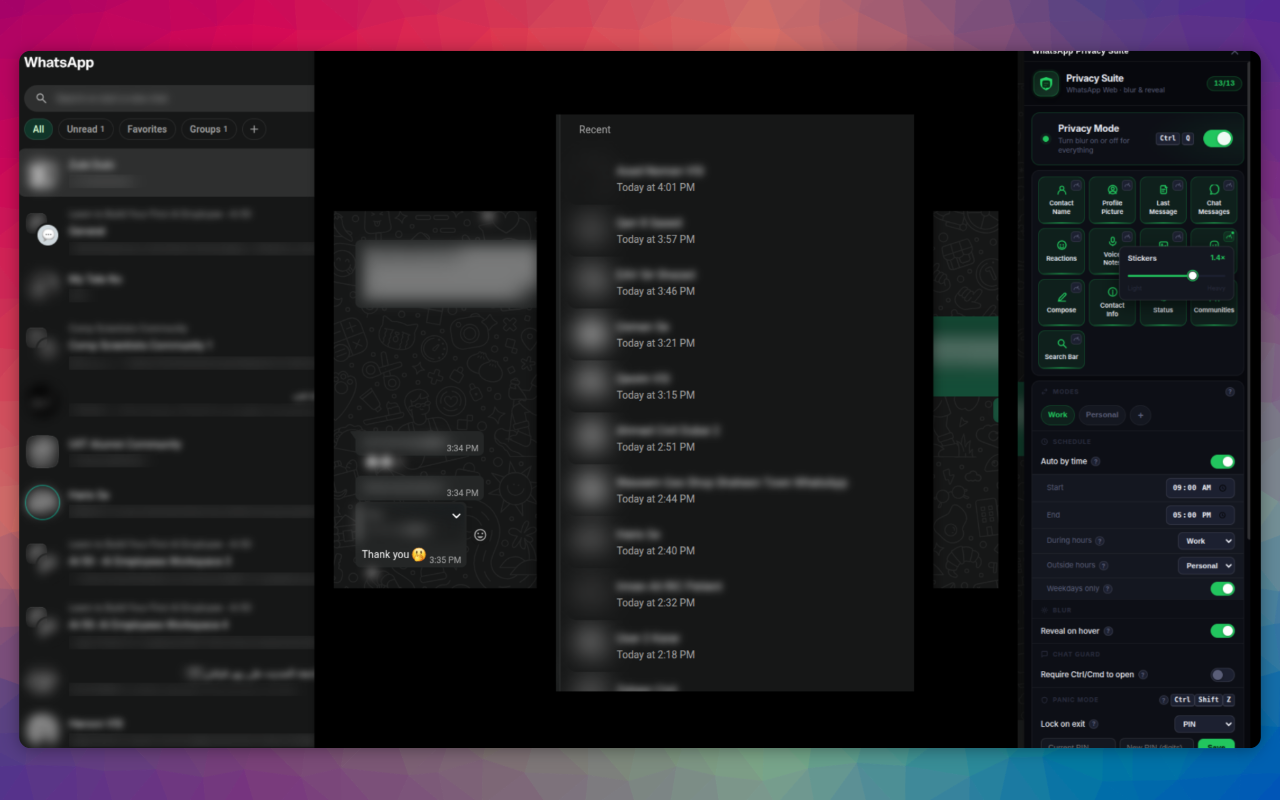The width and height of the screenshot is (1280, 800).
Task: Open intensity control on Contact Name tile
Action: coord(1077,185)
